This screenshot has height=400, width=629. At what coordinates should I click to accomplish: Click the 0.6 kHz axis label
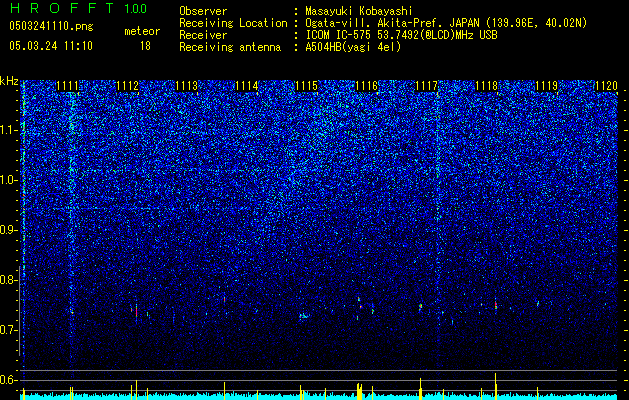[x=8, y=380]
